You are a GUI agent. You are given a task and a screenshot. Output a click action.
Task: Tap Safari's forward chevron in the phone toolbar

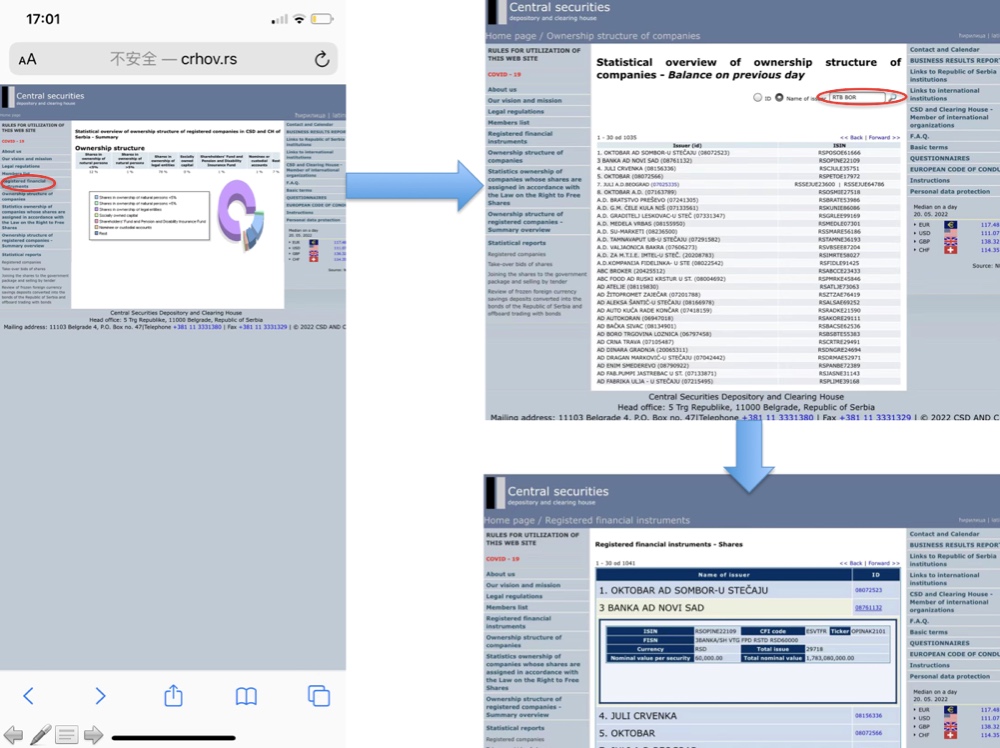click(100, 696)
